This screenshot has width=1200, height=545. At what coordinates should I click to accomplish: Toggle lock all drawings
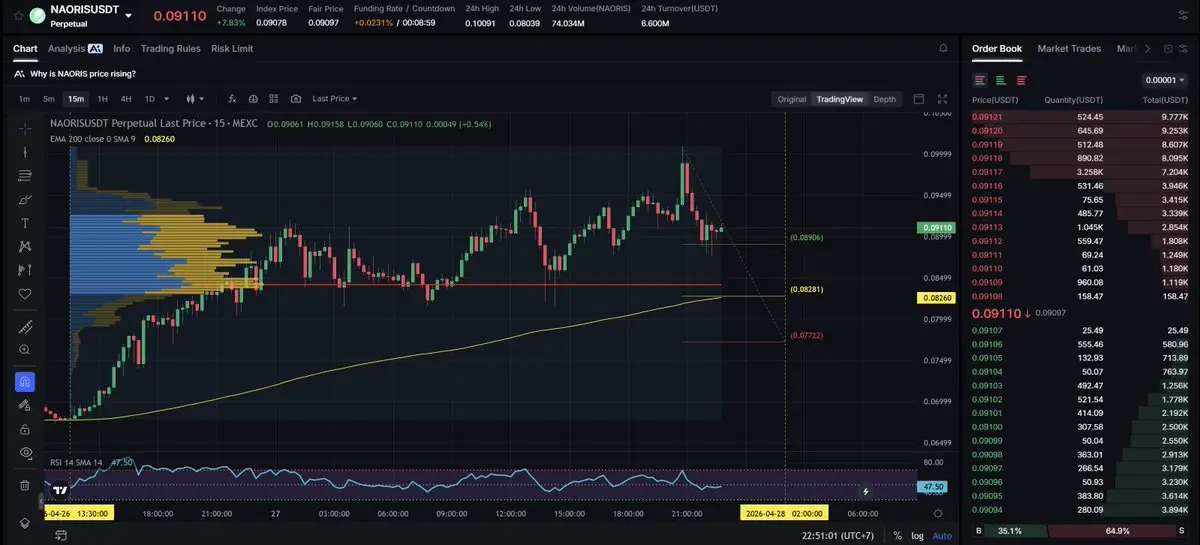(x=25, y=429)
